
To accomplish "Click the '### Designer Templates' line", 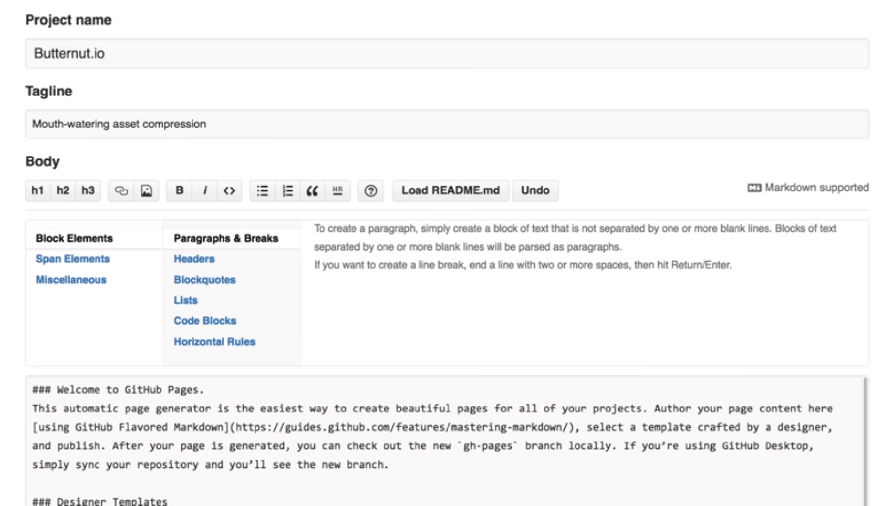I will point(100,501).
